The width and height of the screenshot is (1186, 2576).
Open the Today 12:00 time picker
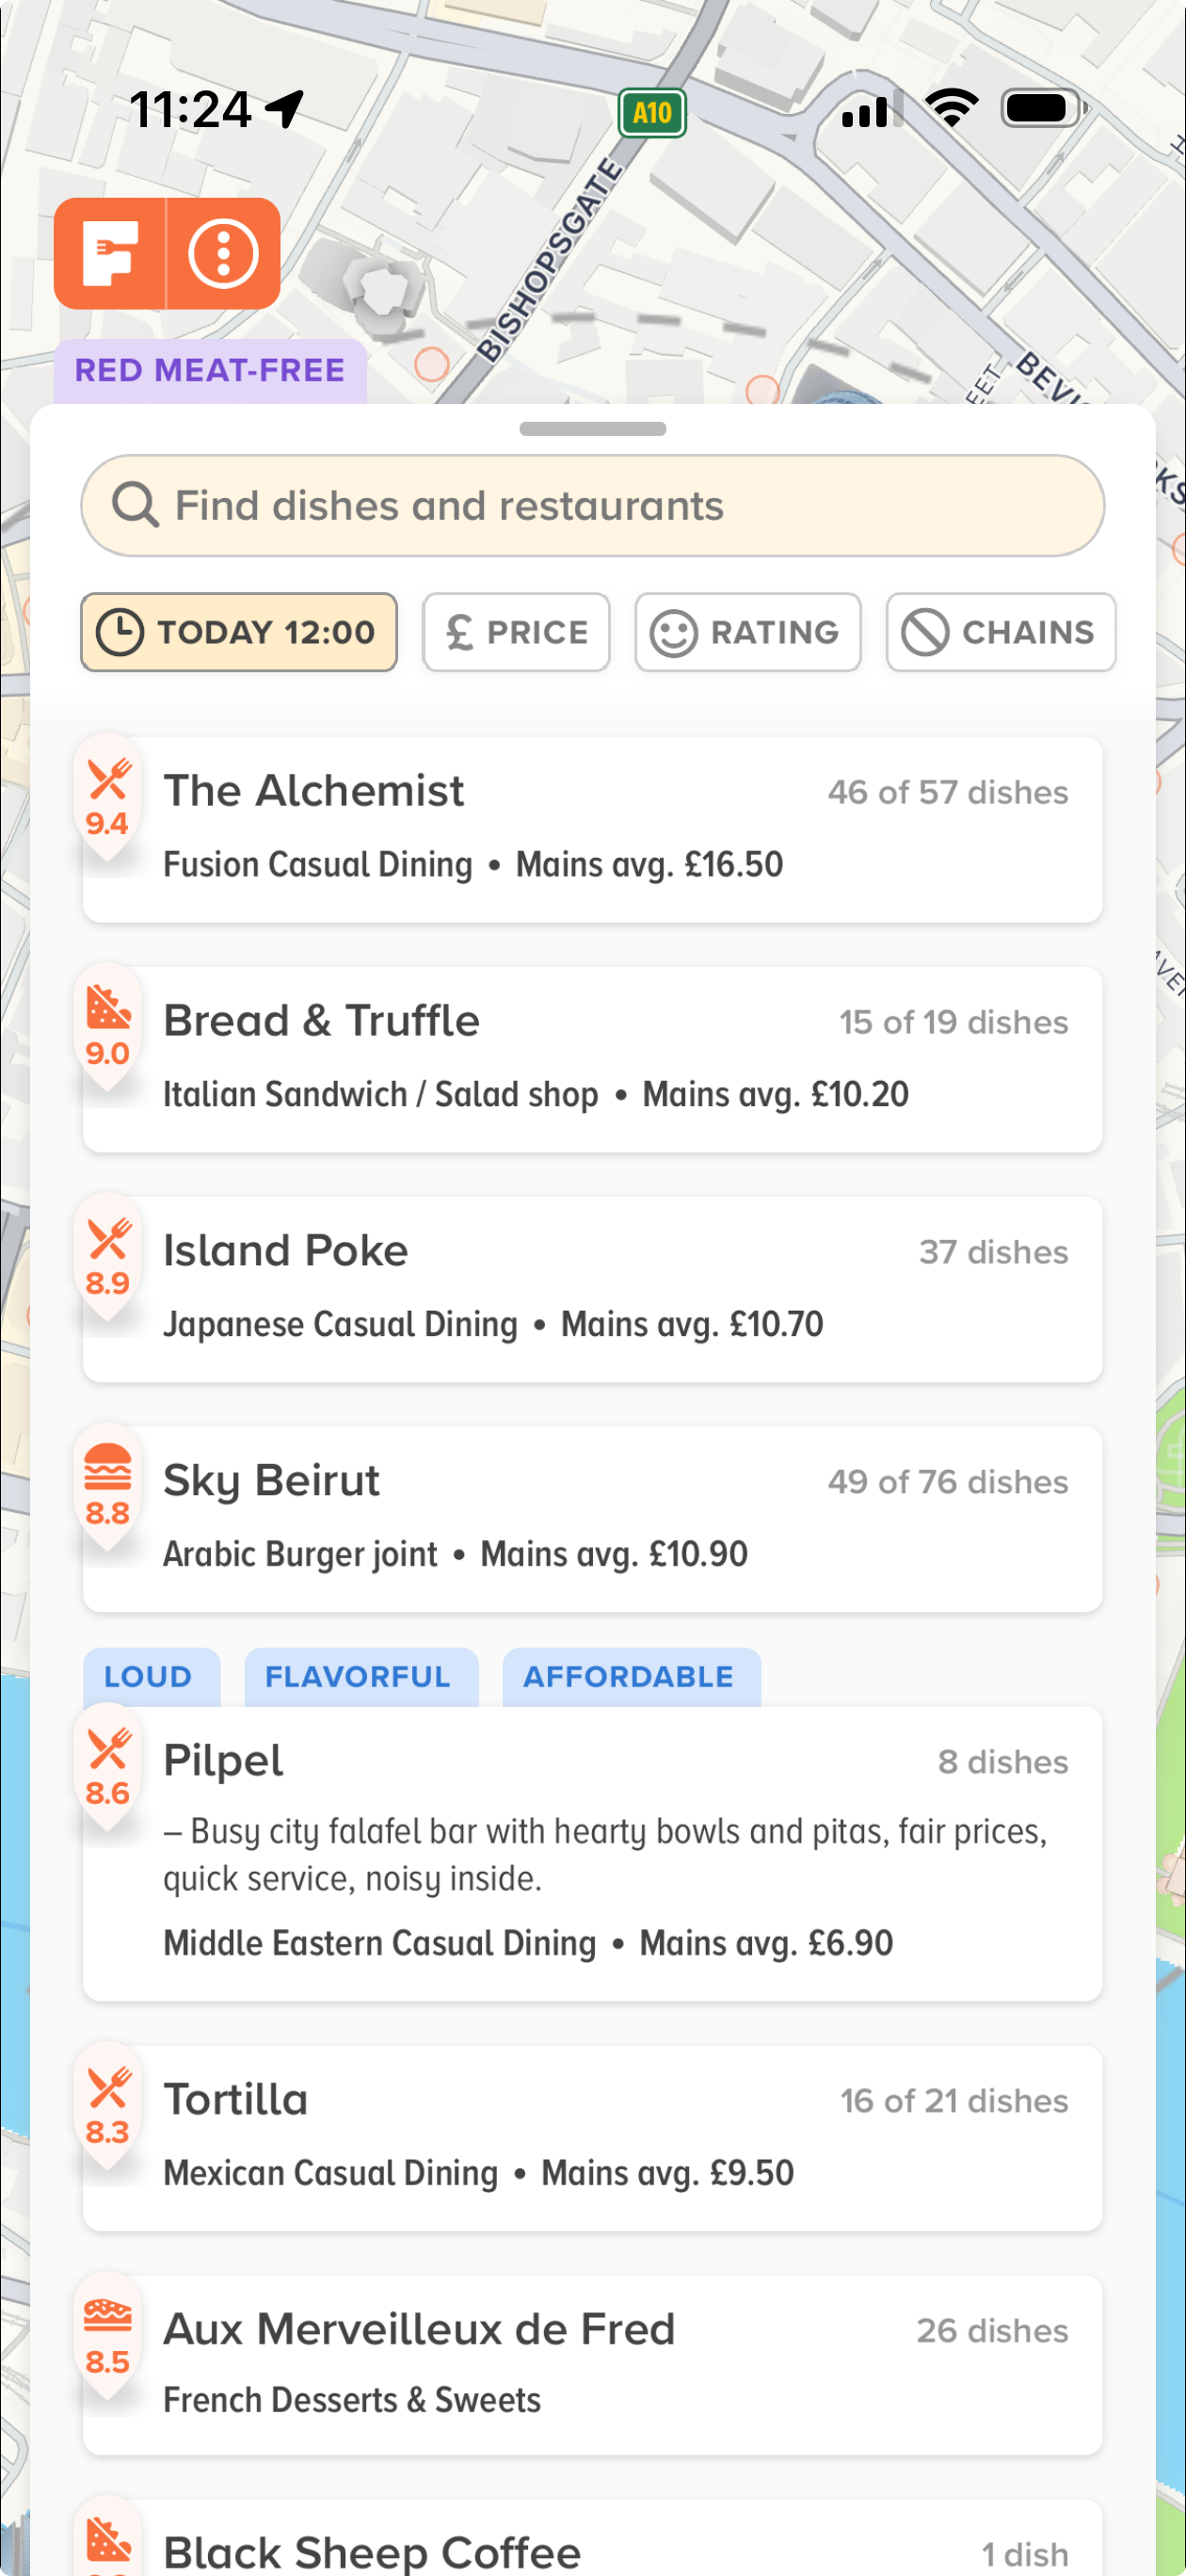click(239, 632)
